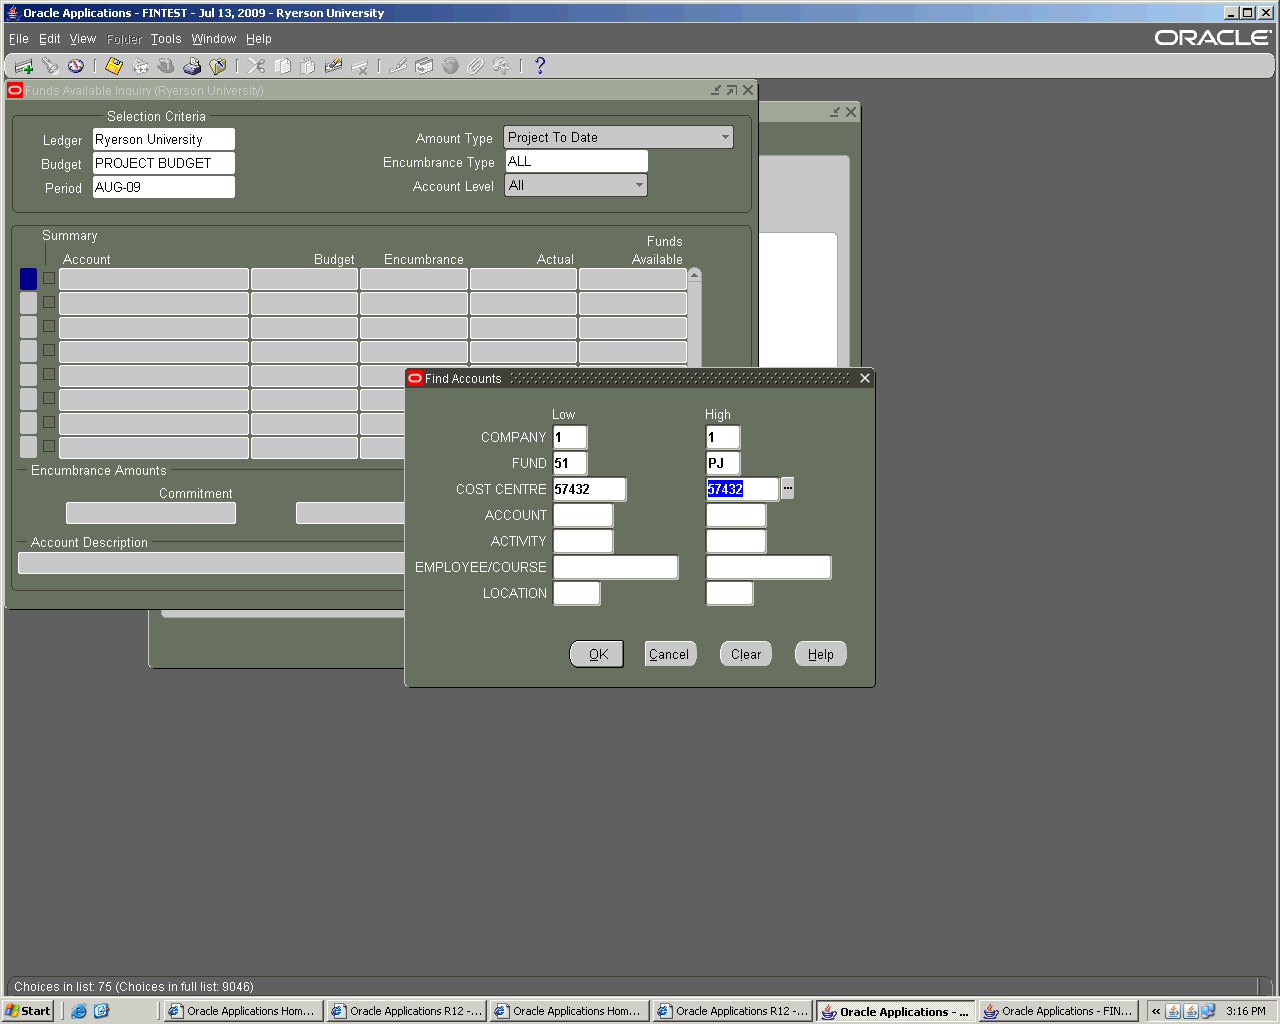This screenshot has width=1280, height=1024.
Task: Expand the Amount Type dropdown
Action: pos(725,137)
